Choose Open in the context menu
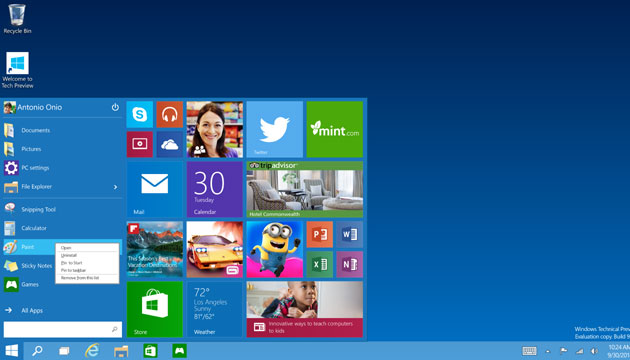 (87, 248)
